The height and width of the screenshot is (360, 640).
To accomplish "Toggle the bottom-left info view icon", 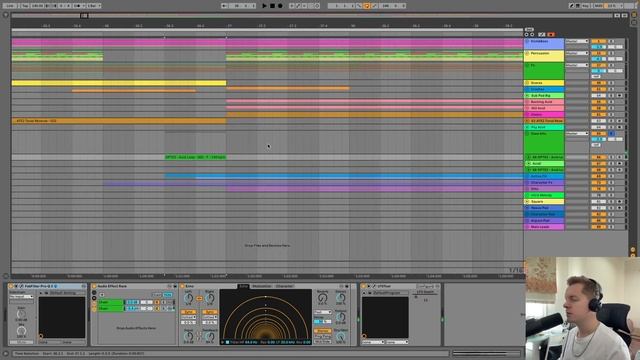I will (x=5, y=353).
